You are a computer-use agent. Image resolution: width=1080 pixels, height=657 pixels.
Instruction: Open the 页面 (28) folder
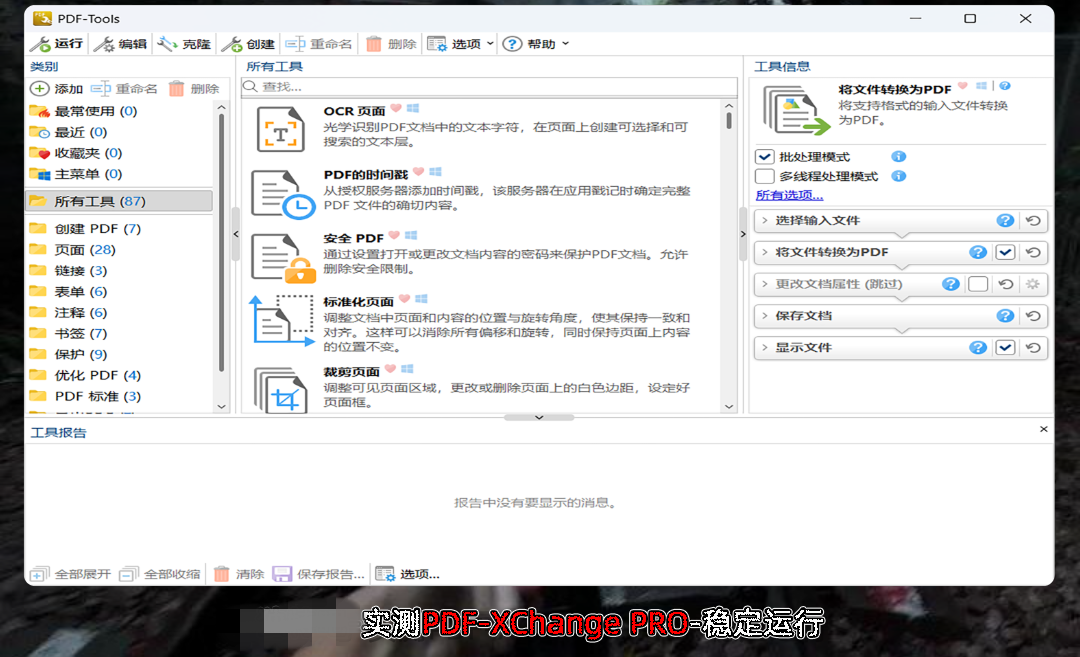(72, 249)
